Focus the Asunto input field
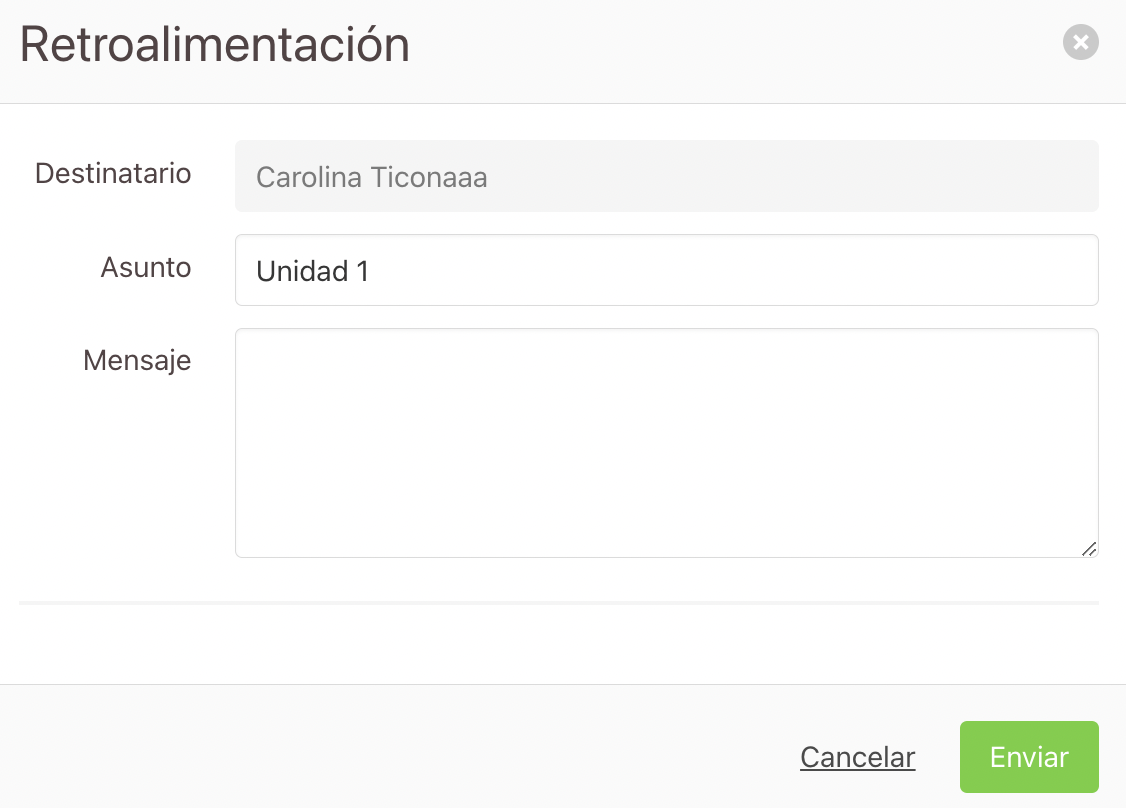The width and height of the screenshot is (1126, 808). point(666,270)
